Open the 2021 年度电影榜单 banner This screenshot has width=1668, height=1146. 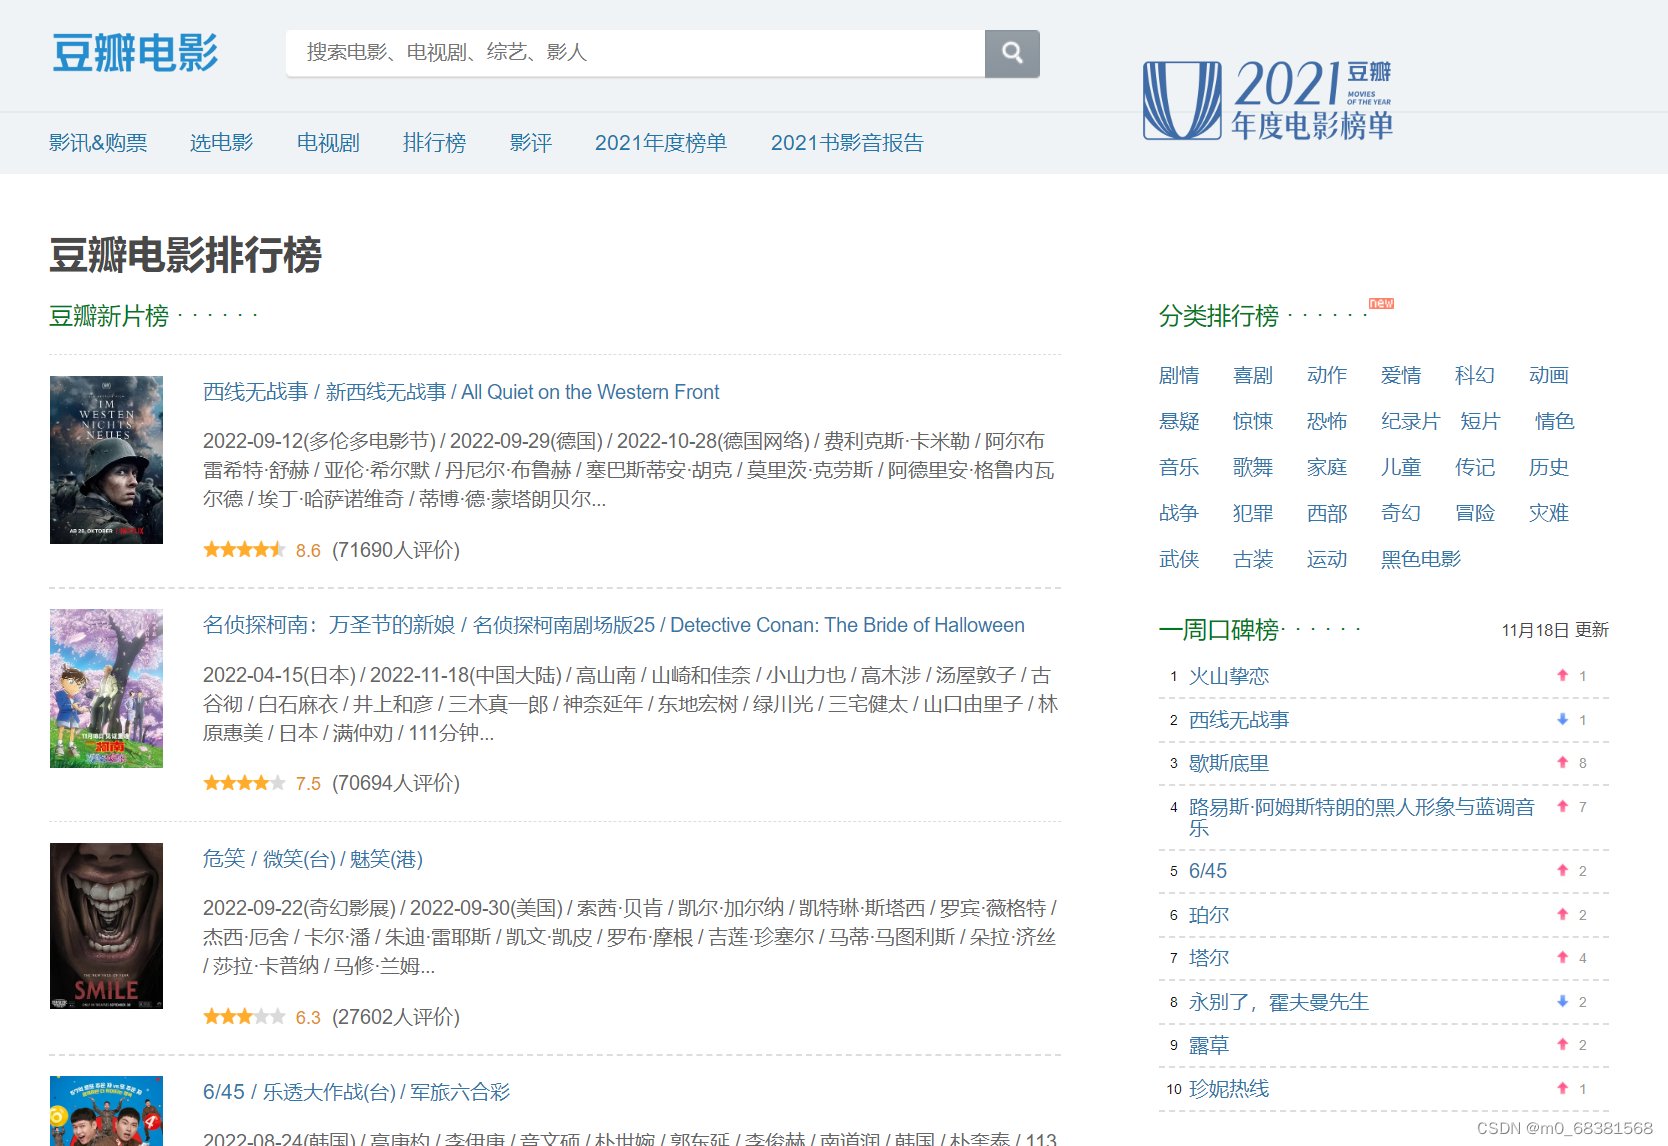click(1268, 100)
